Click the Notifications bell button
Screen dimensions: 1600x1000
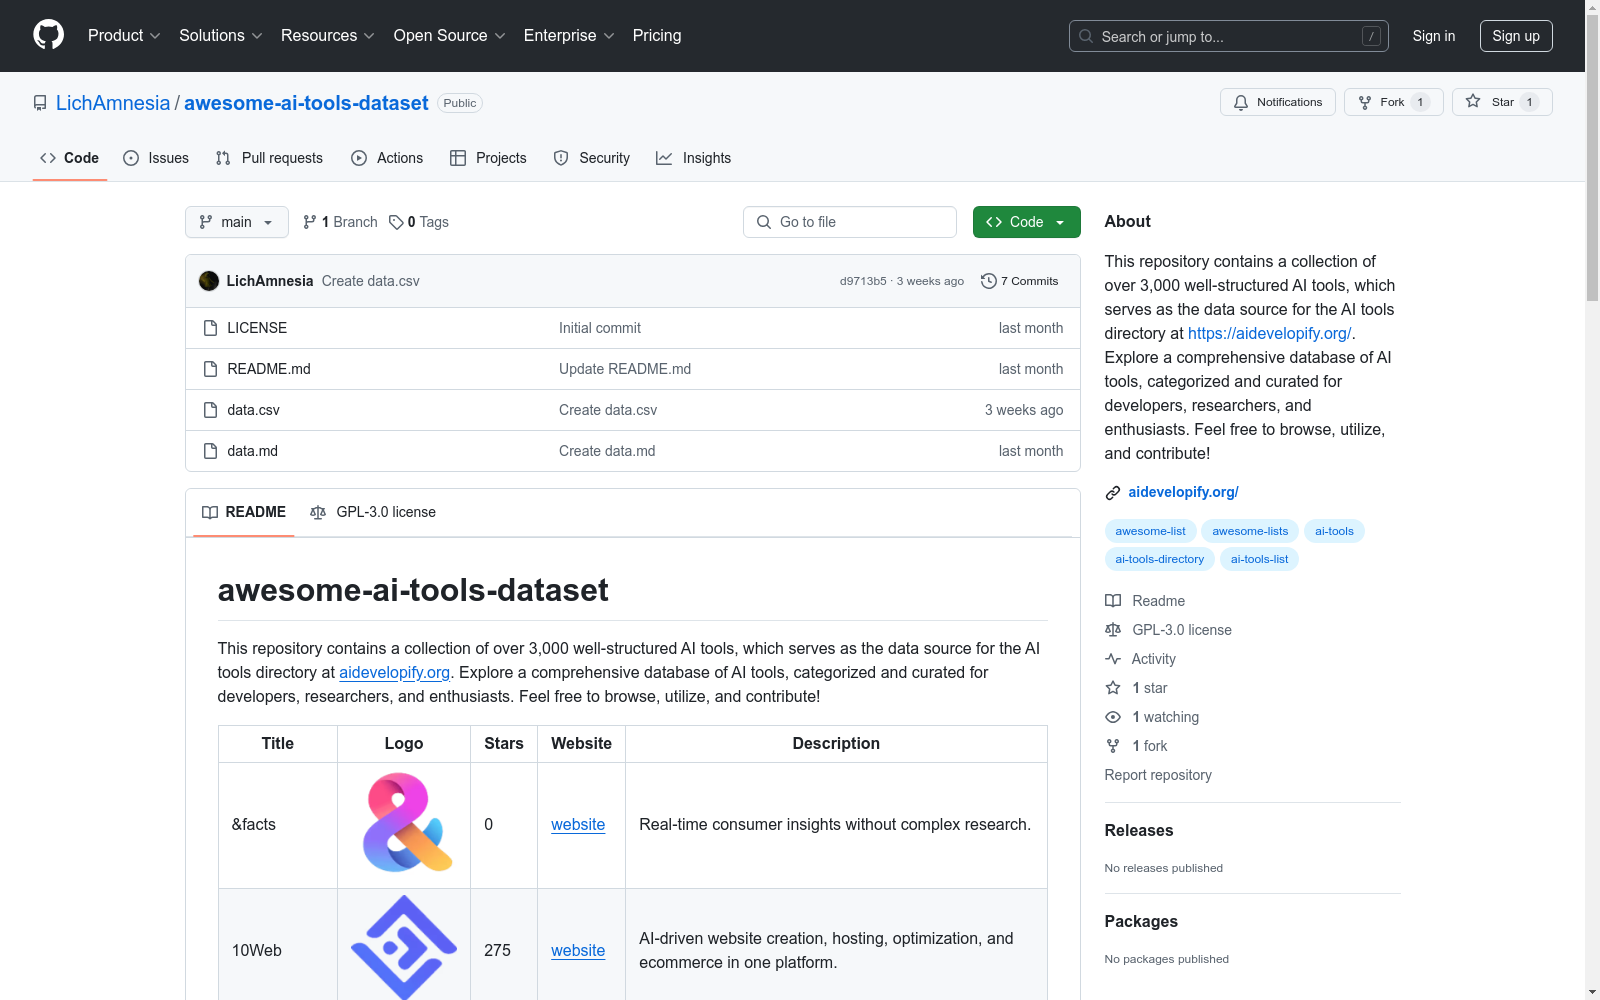[x=1277, y=102]
